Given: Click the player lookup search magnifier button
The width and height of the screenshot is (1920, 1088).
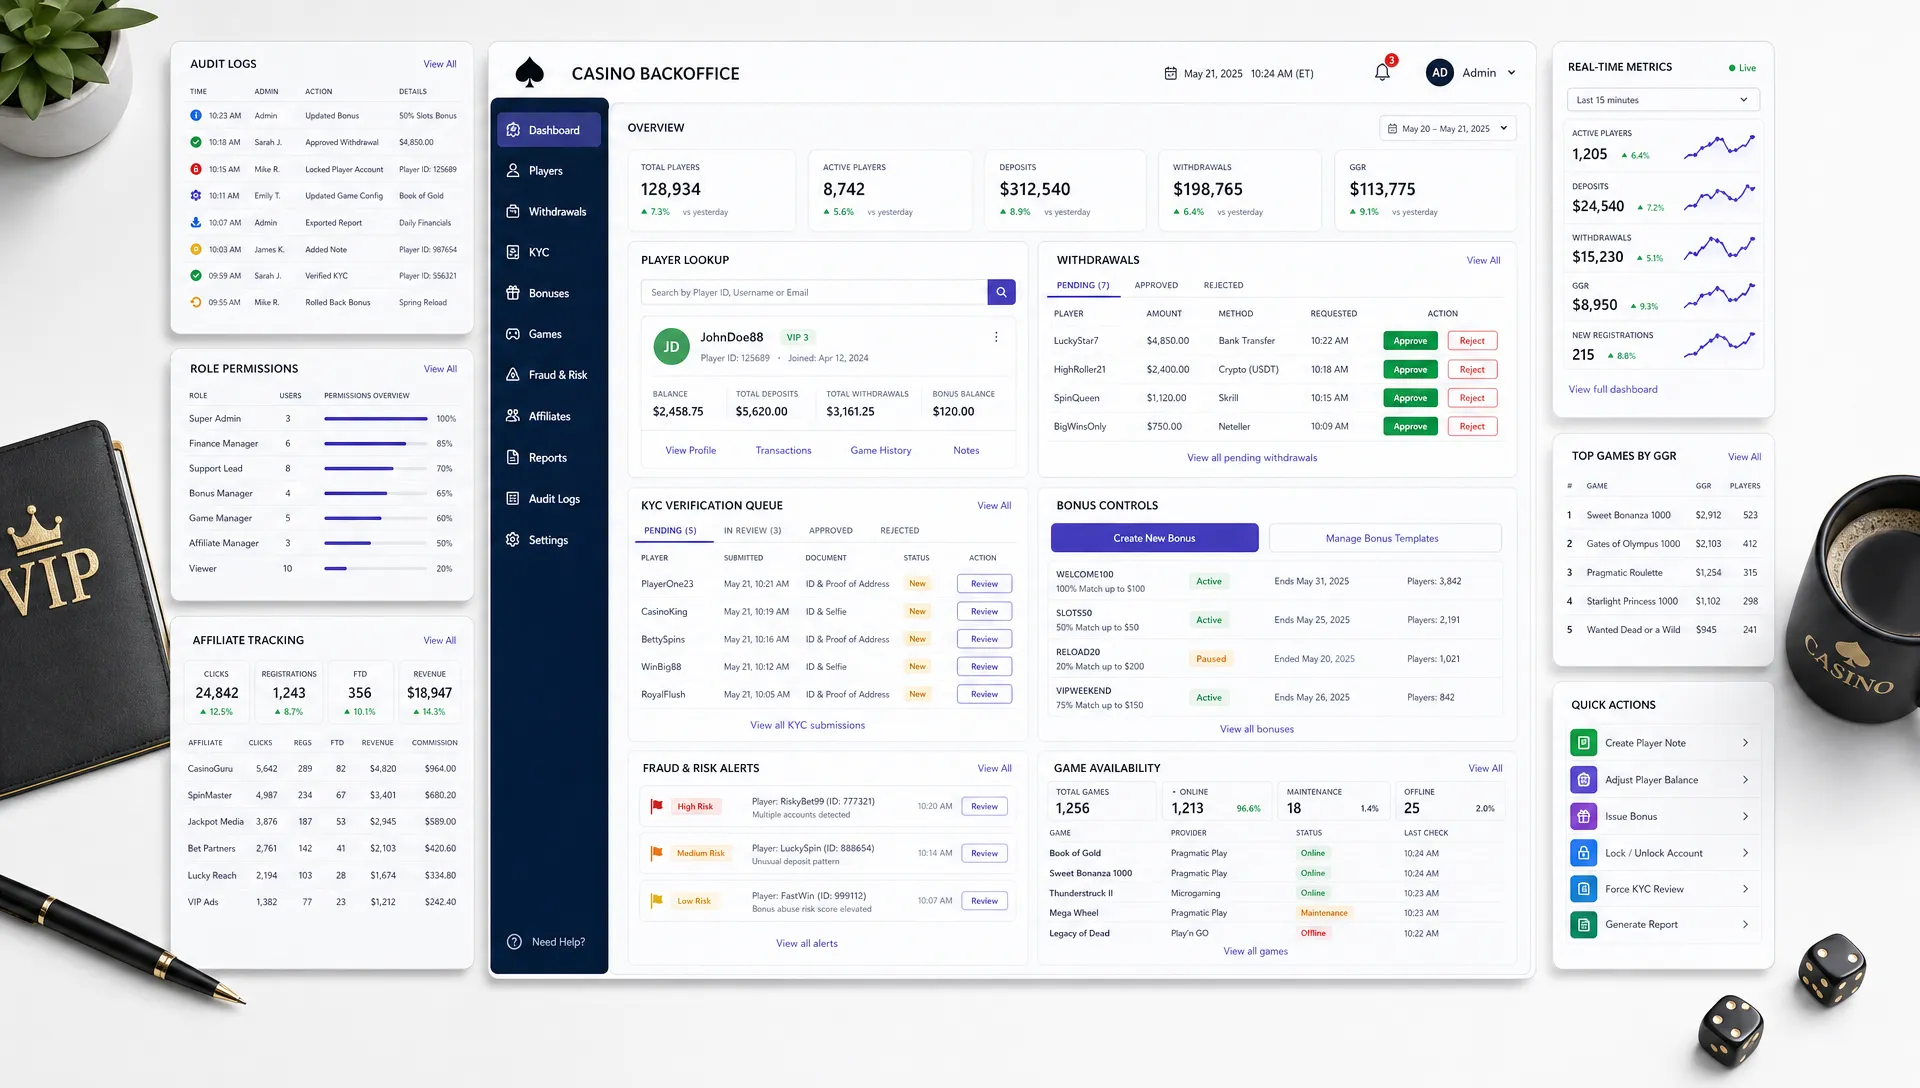Looking at the screenshot, I should (x=1001, y=292).
